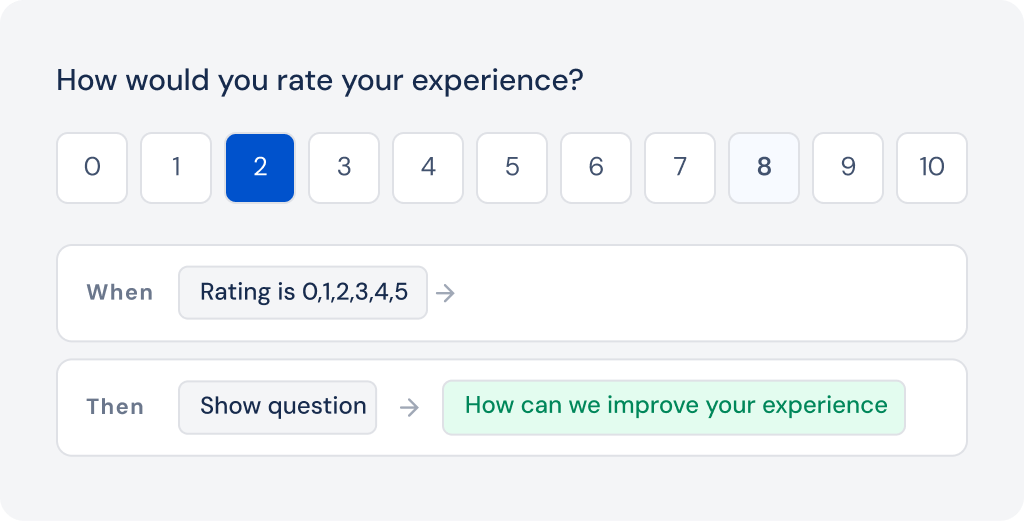Open the 'Rating is 0,1,2,3,4,5' condition
Screen dimensions: 1024x521
[x=303, y=293]
